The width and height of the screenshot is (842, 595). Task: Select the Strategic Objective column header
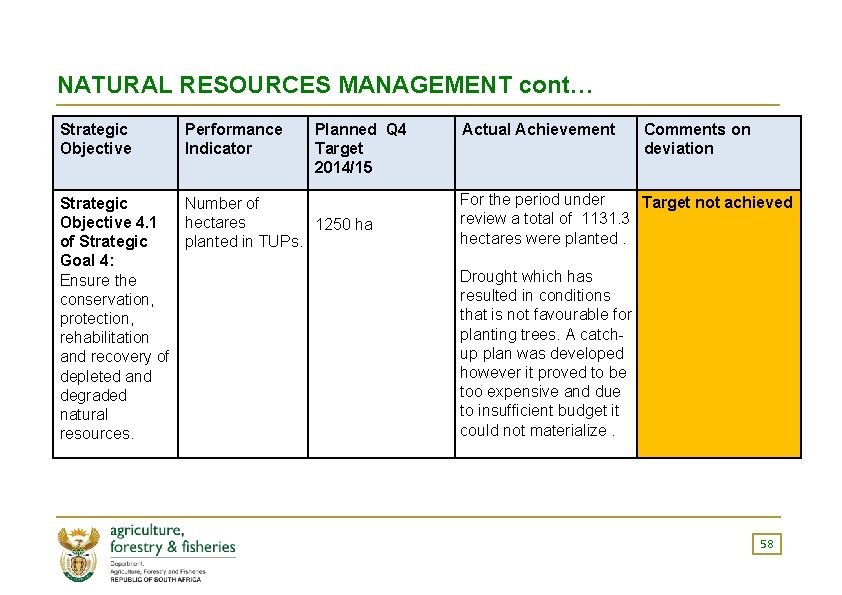click(x=115, y=153)
